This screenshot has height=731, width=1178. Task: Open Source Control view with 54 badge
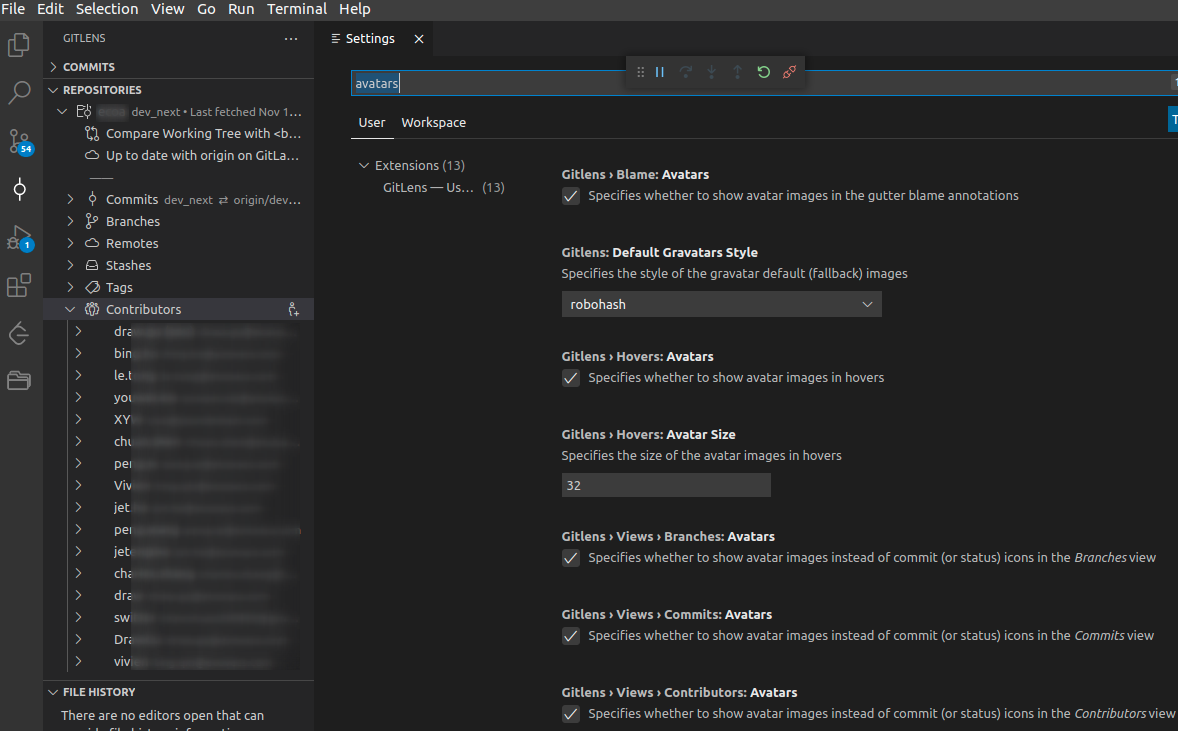pyautogui.click(x=20, y=141)
